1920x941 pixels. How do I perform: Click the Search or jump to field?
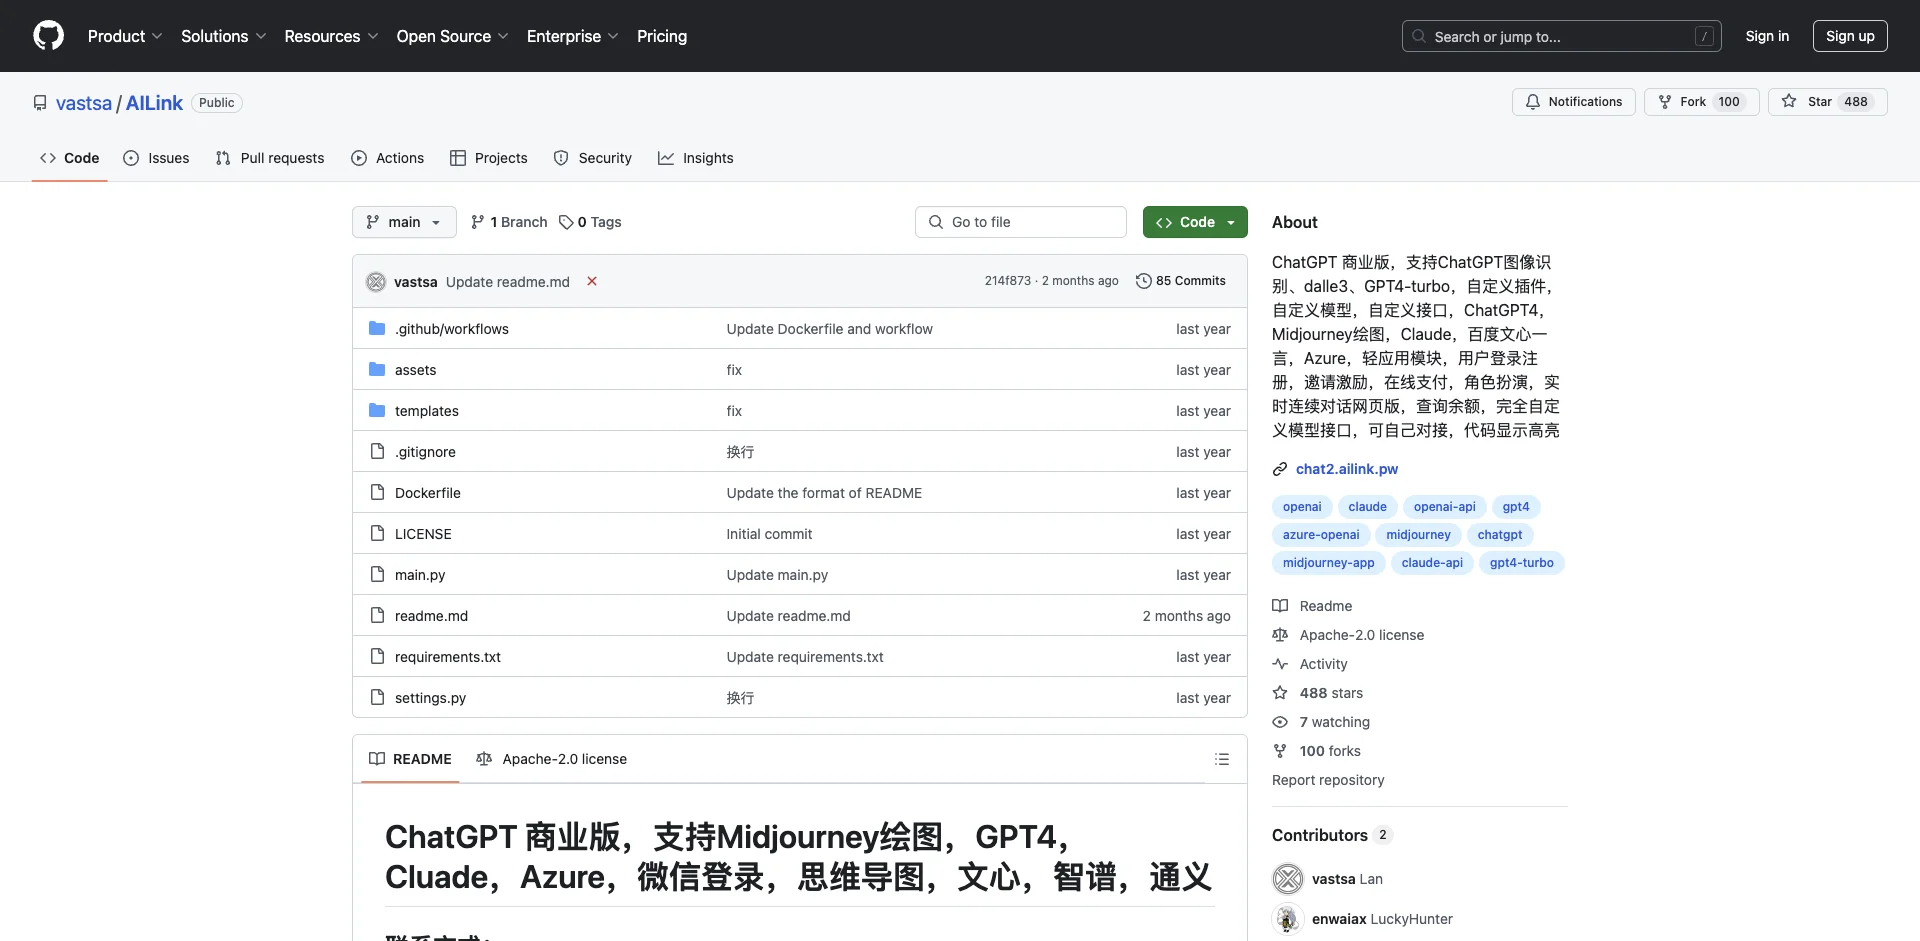[1562, 36]
